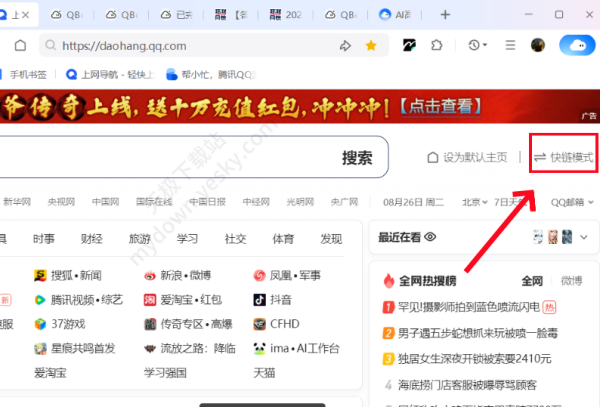600x407 pixels.
Task: Expand the history clock dropdown
Action: coord(478,46)
